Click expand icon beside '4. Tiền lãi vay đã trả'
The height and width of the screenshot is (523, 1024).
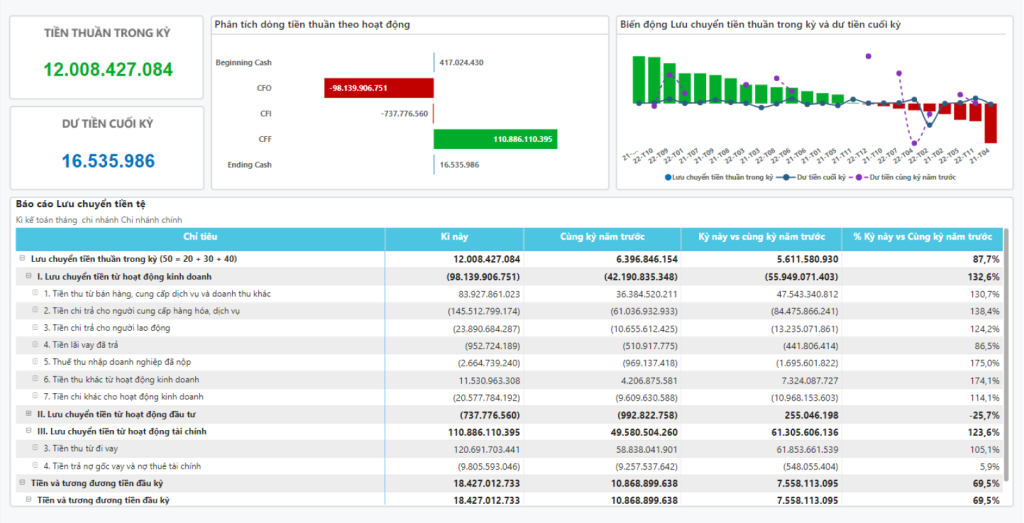(35, 345)
